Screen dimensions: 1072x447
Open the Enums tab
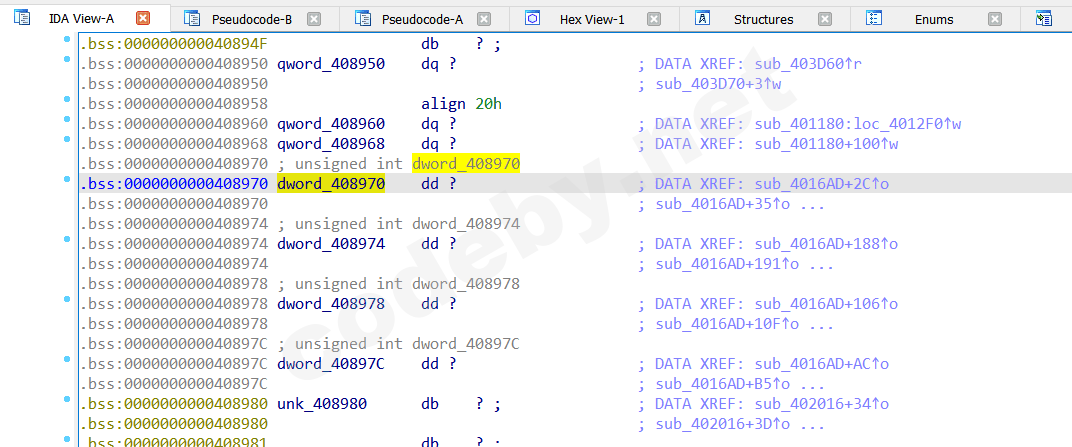coord(934,19)
